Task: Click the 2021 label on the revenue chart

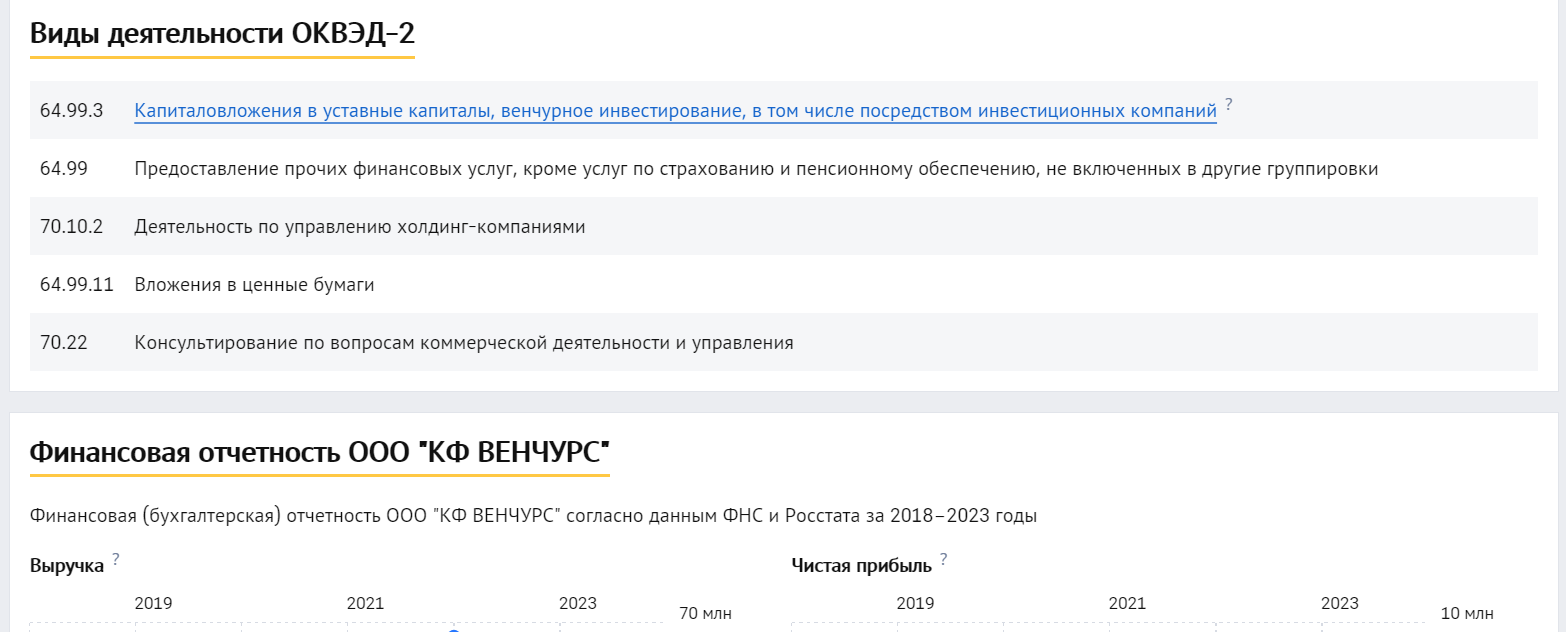Action: click(366, 603)
